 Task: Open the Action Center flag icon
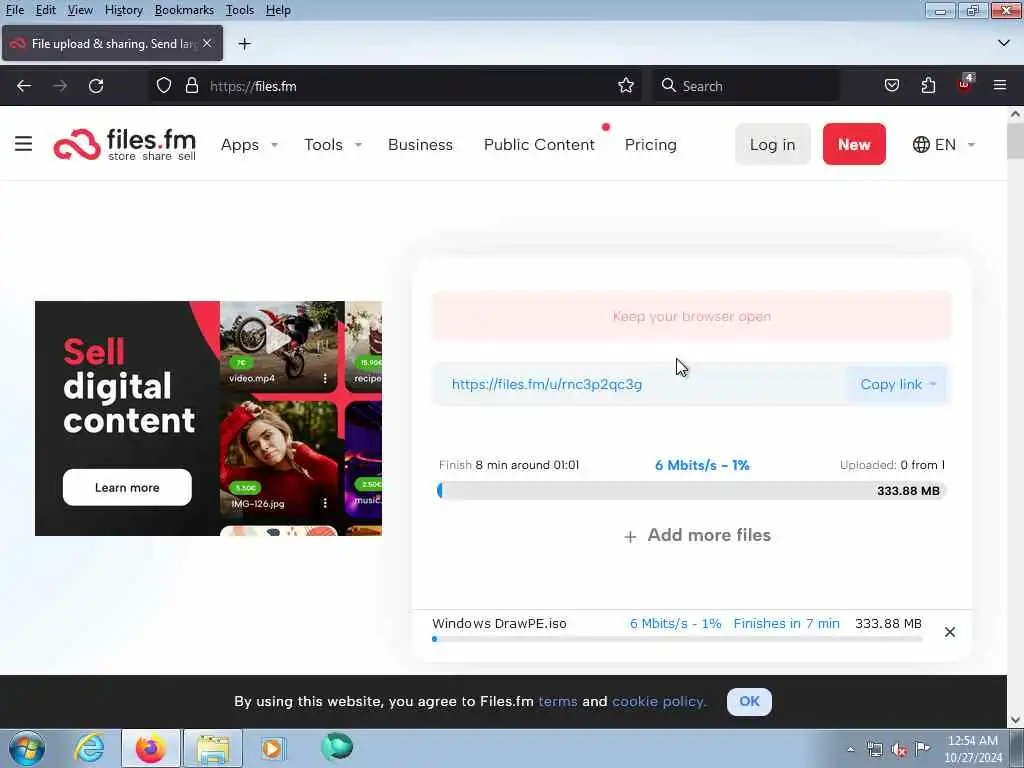[922, 748]
